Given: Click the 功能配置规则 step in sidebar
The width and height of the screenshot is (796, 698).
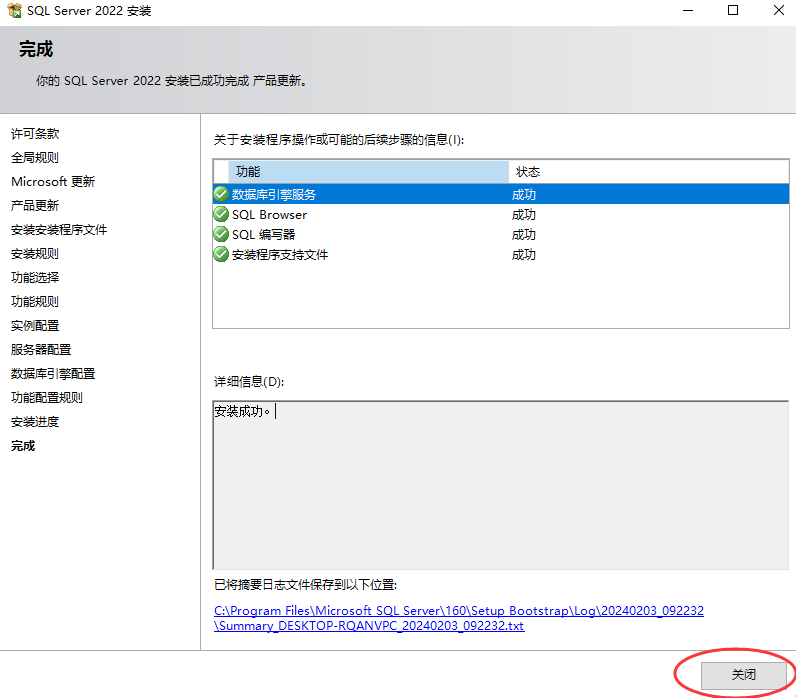Looking at the screenshot, I should coord(47,397).
